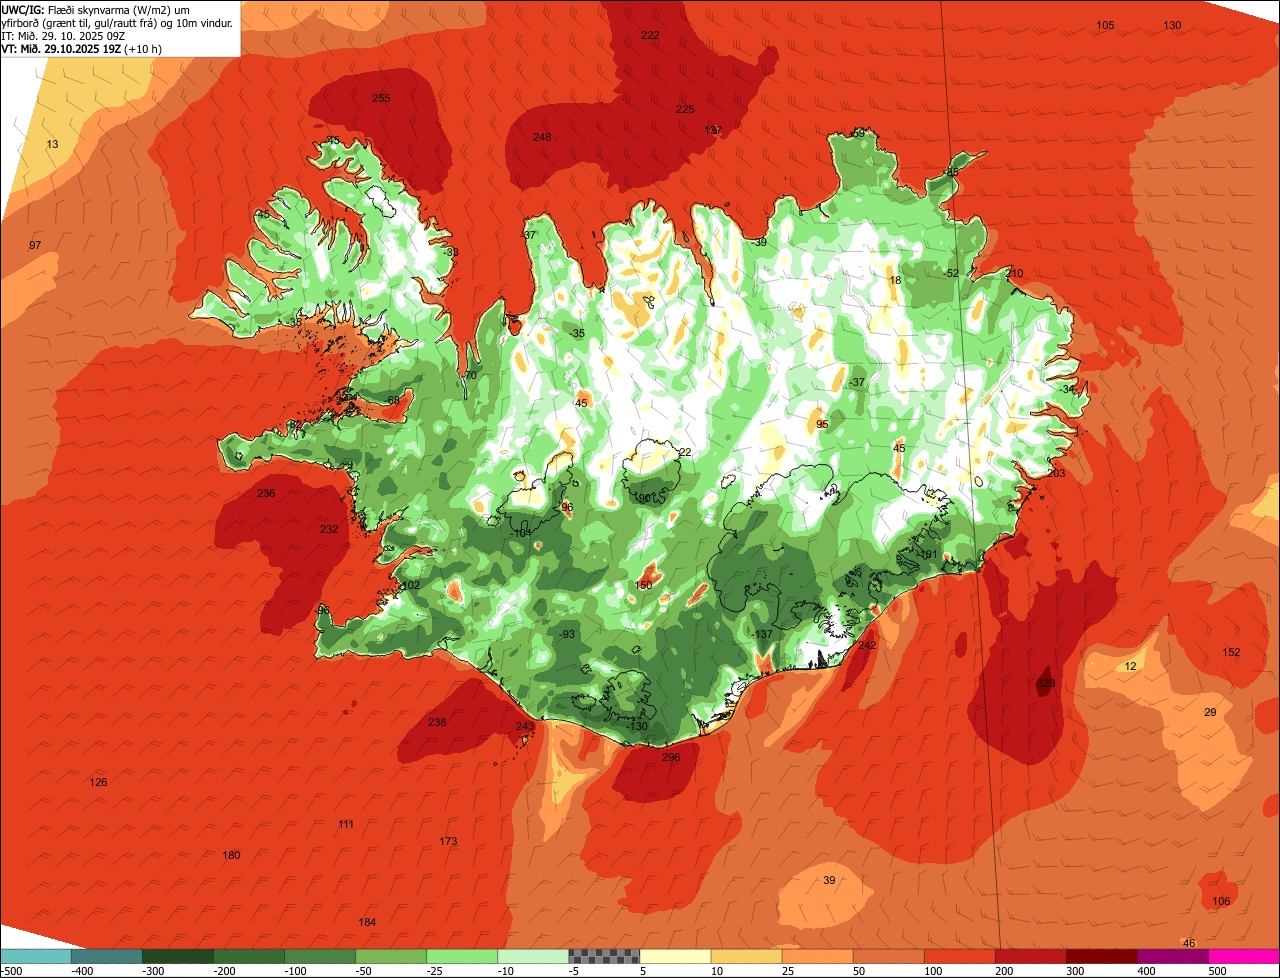
Task: Select the ocean value 173
Action: coord(448,842)
